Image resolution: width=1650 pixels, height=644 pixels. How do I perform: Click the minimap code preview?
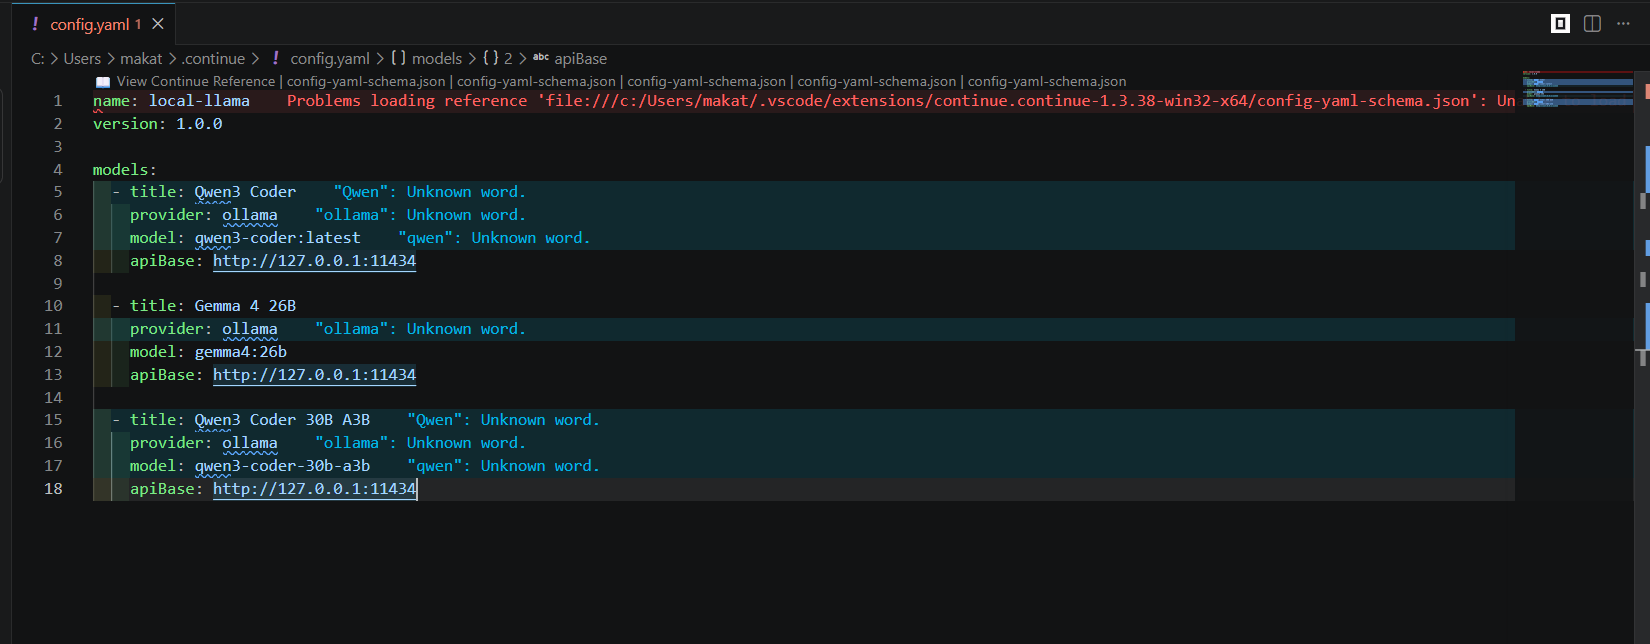coord(1578,90)
